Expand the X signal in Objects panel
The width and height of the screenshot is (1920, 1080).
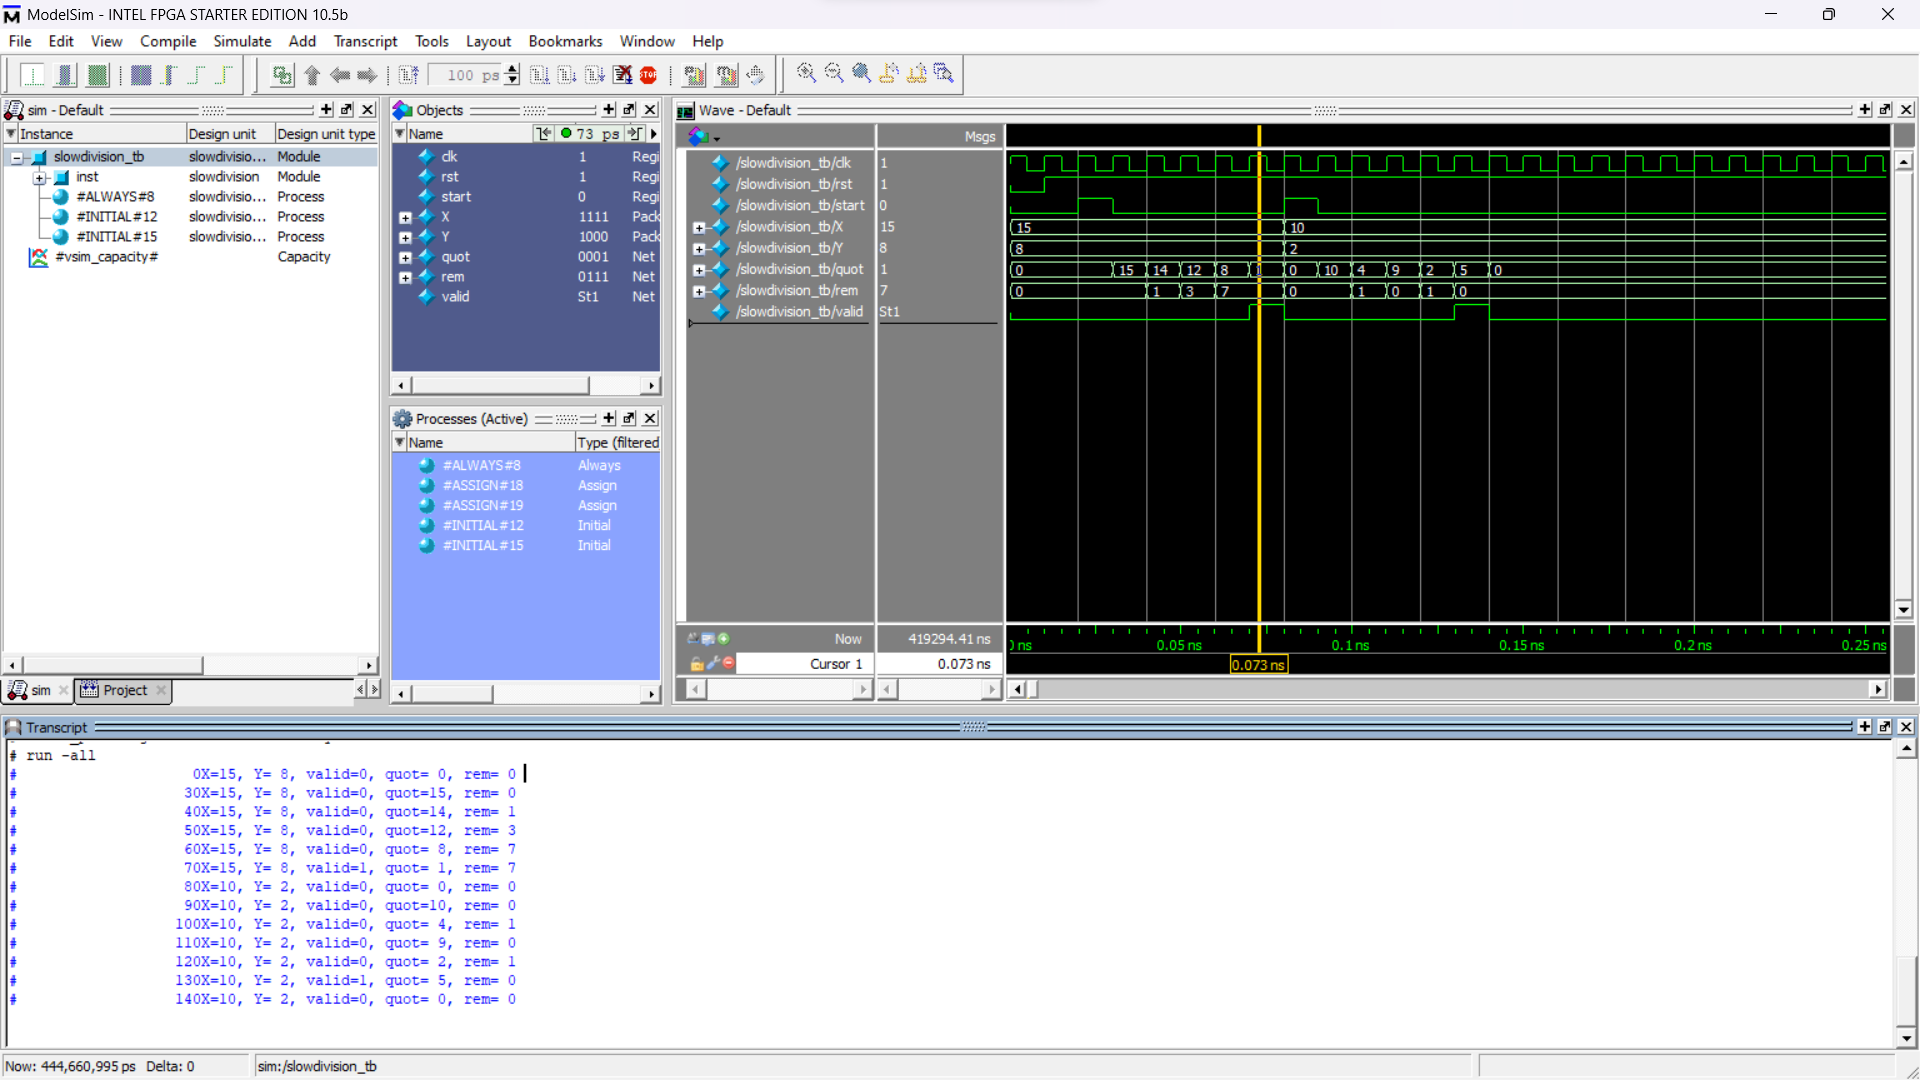(x=405, y=217)
